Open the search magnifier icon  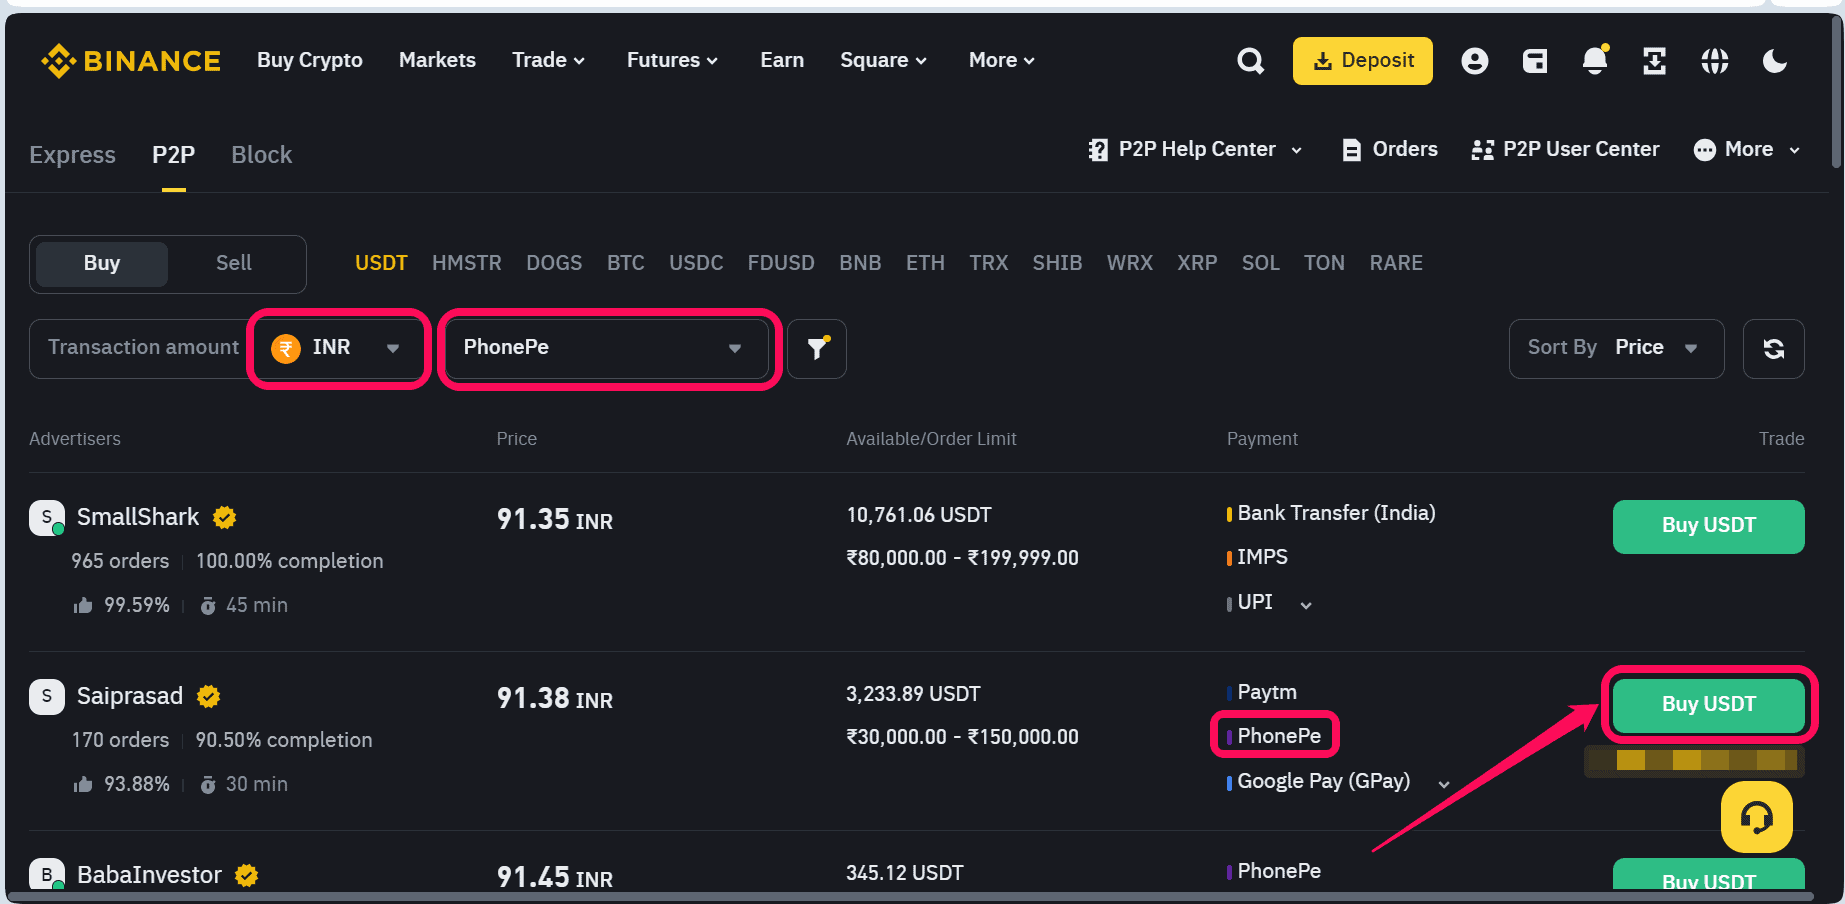(x=1250, y=61)
